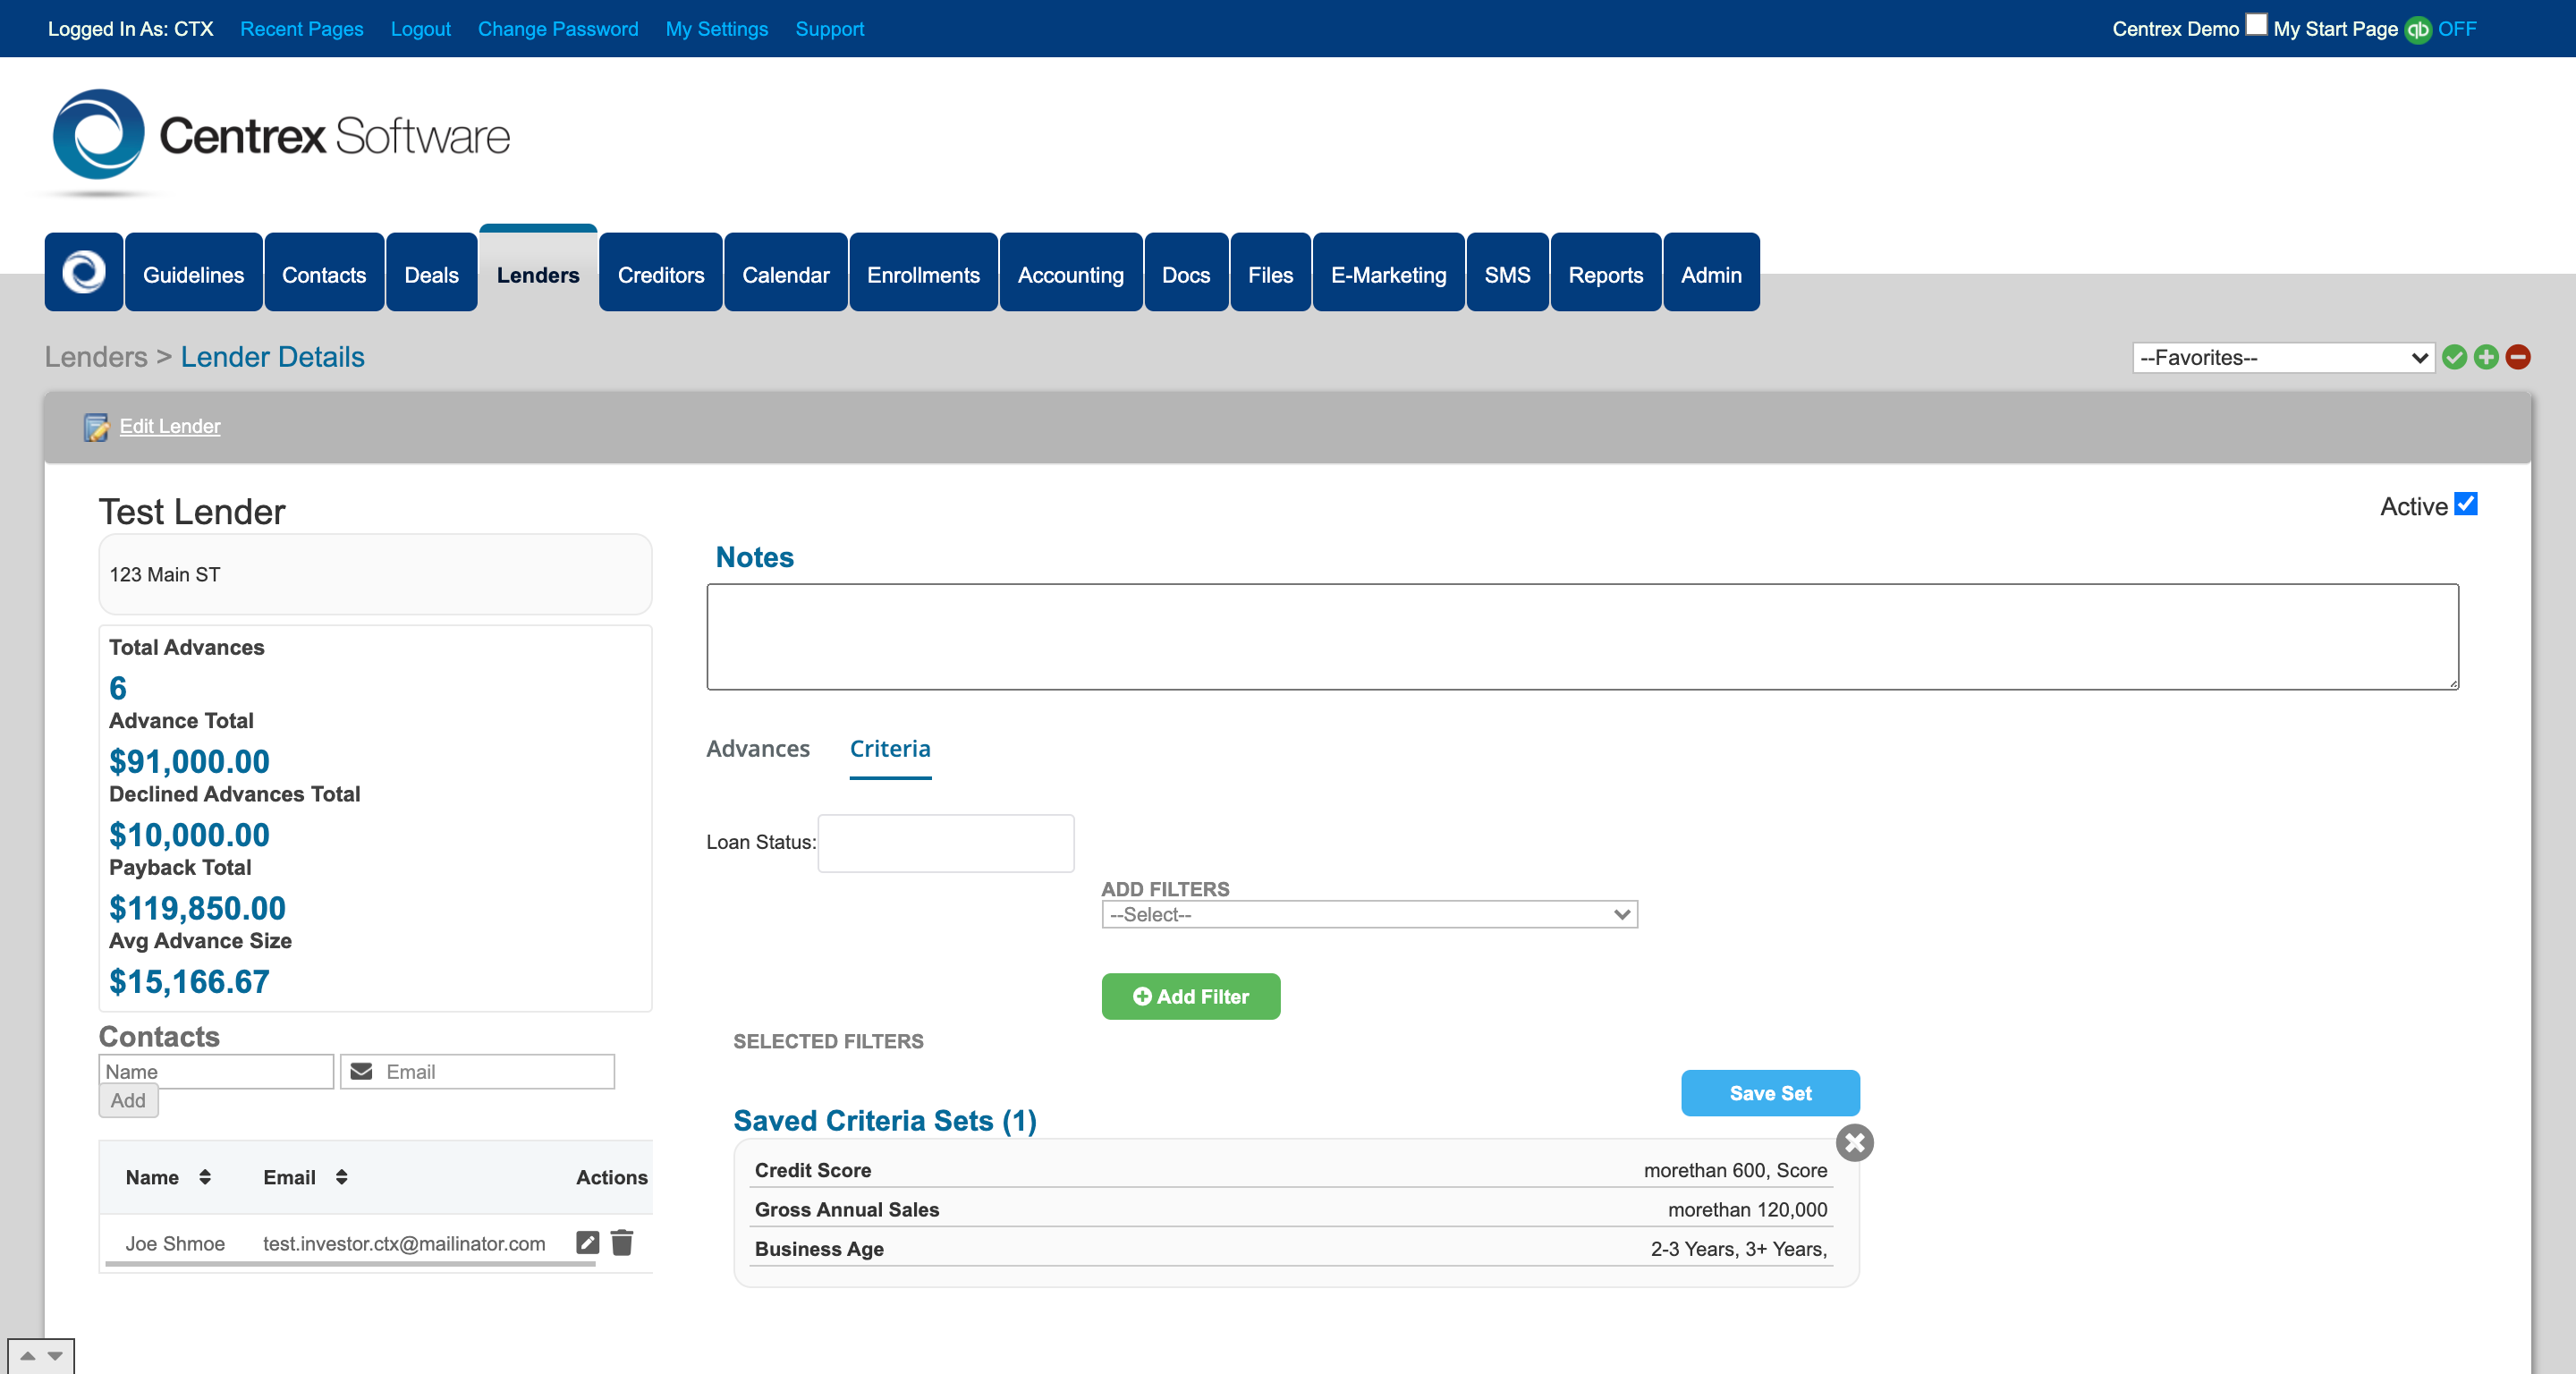Click green plus add favorite icon
2576x1374 pixels.
pyautogui.click(x=2486, y=357)
